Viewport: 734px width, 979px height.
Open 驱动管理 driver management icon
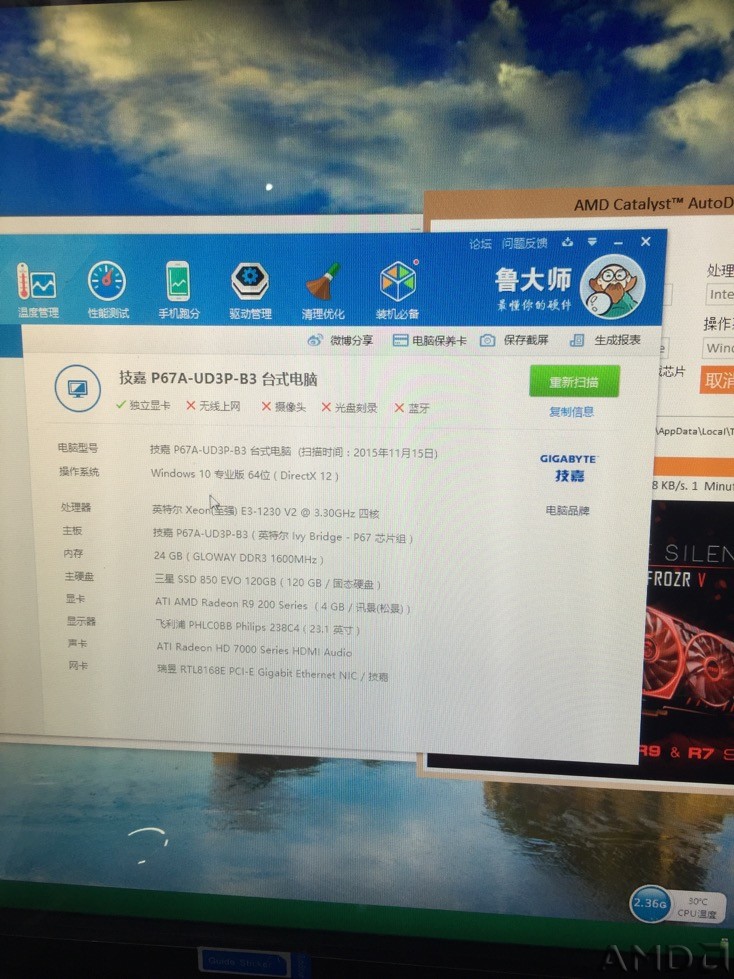click(250, 292)
